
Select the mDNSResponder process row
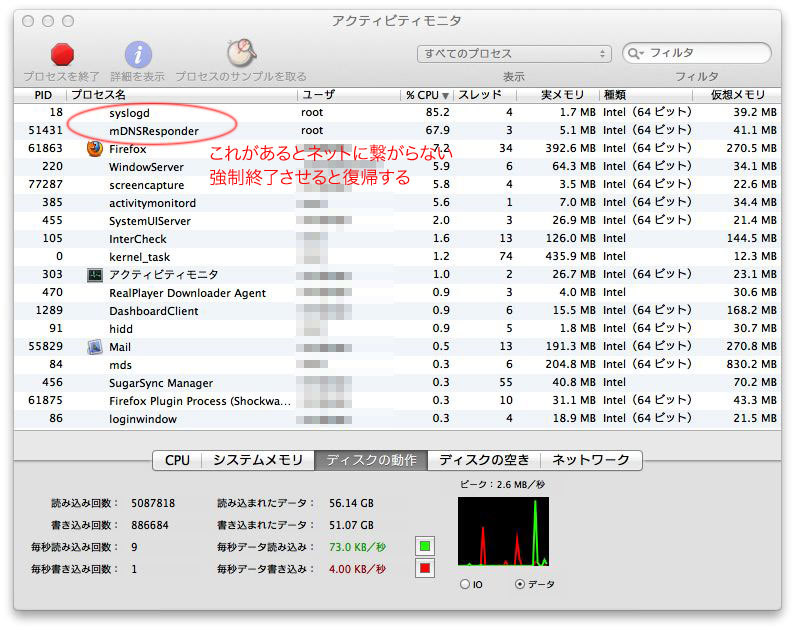(x=398, y=131)
